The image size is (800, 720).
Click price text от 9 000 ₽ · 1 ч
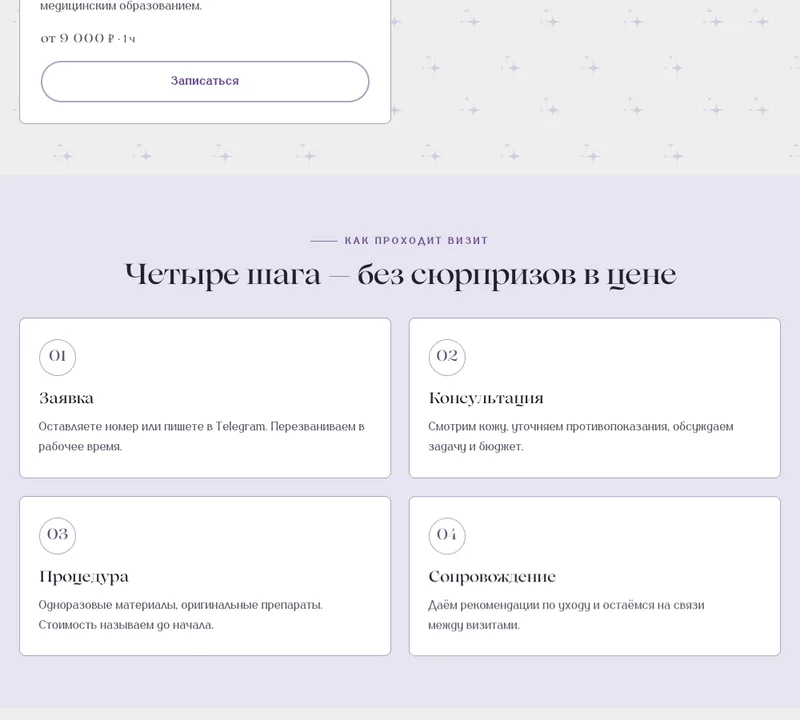coord(88,38)
